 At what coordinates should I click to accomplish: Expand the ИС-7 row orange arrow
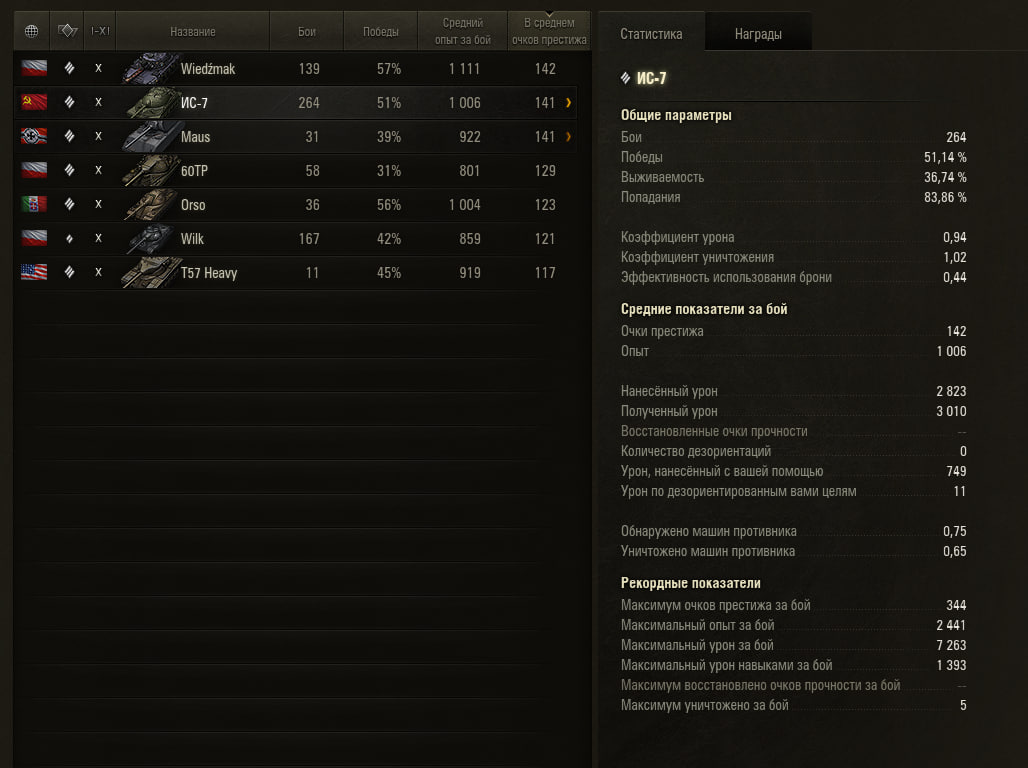point(568,102)
